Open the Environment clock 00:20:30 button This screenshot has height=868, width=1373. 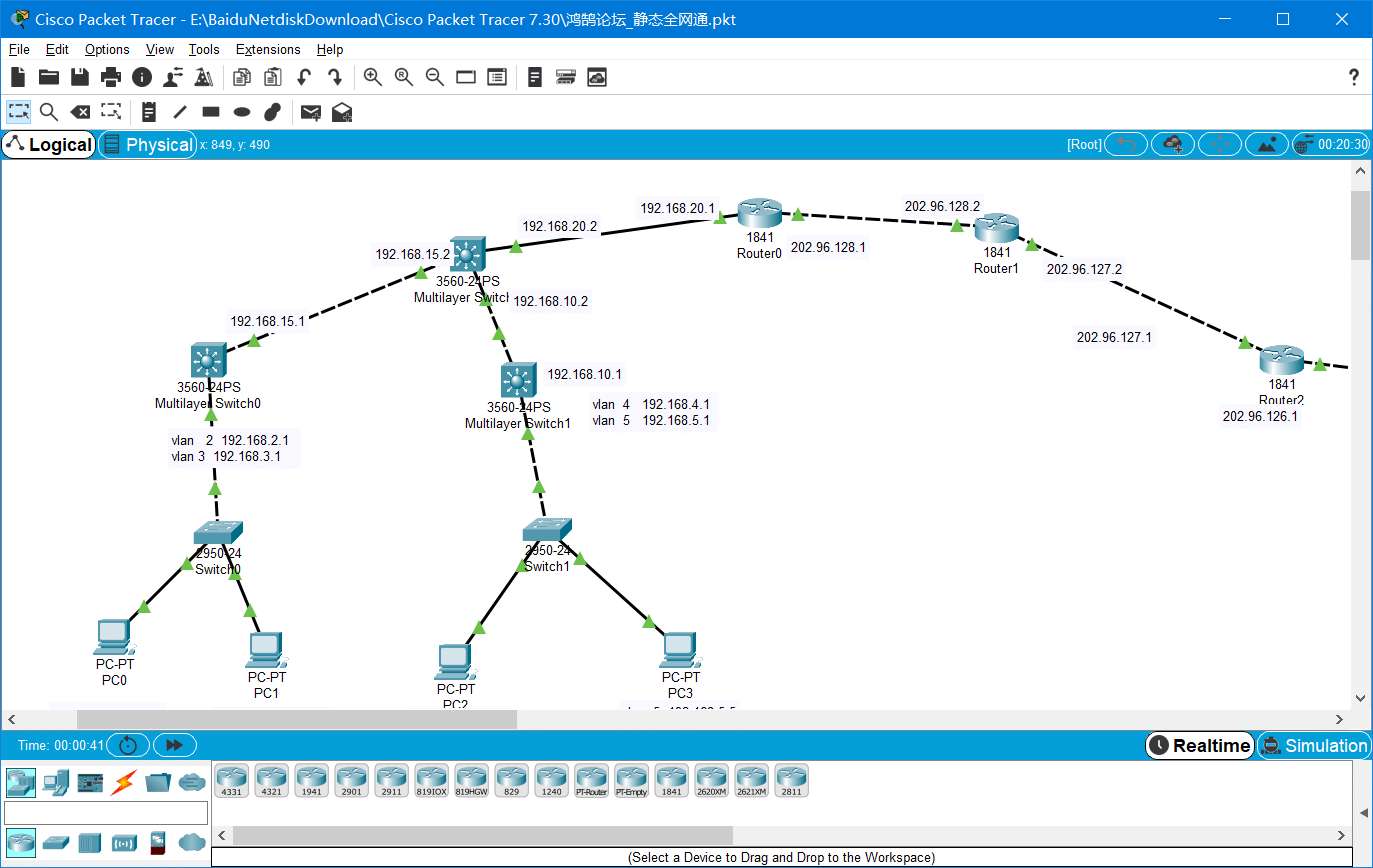pyautogui.click(x=1330, y=145)
